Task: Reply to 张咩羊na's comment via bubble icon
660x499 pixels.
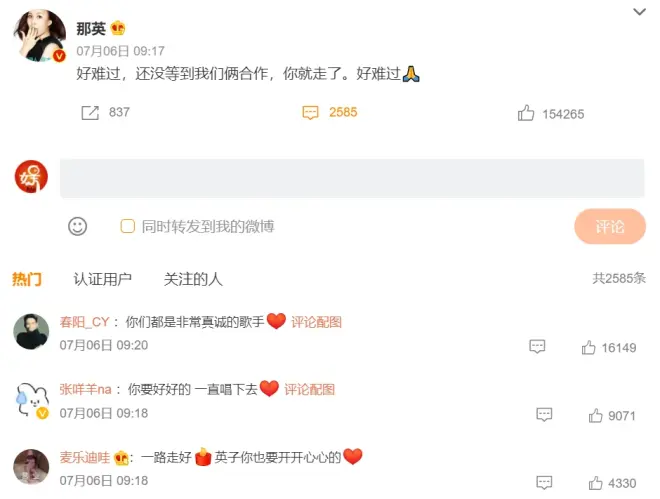Action: (x=544, y=414)
